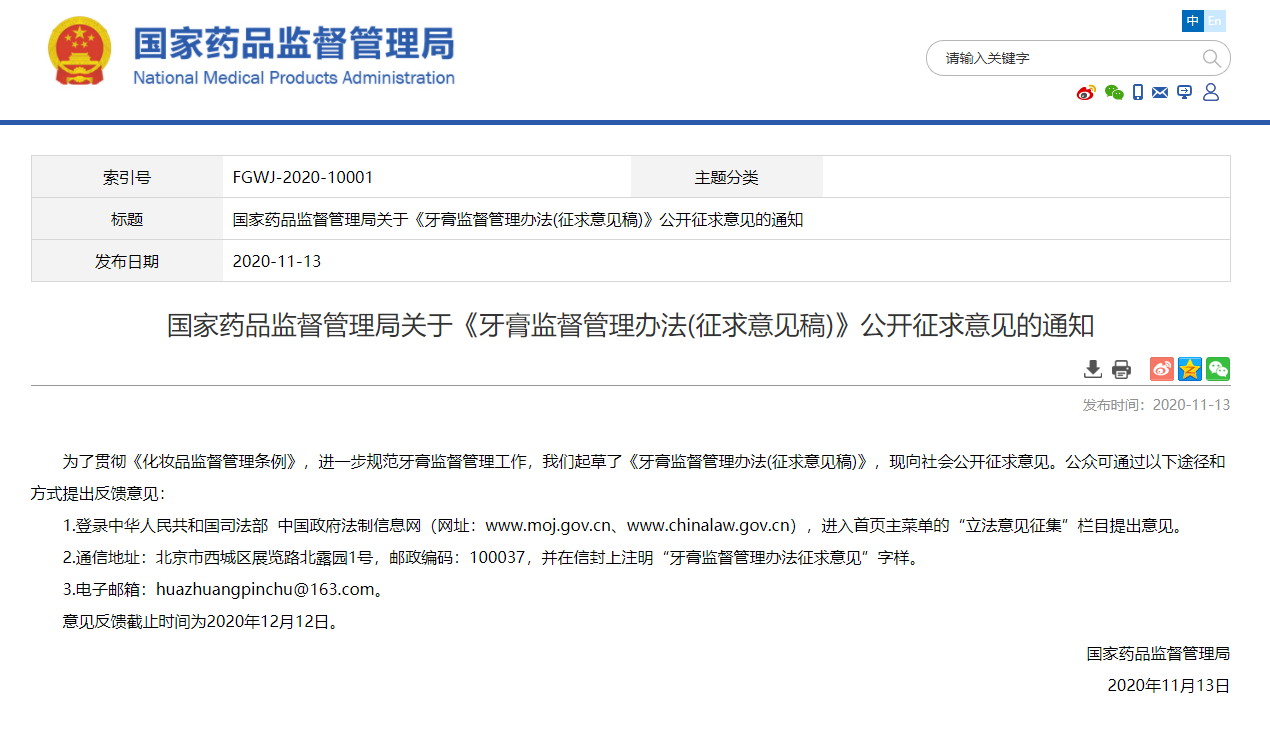Screen dimensions: 1270x733
Task: Click the monitor icon in header
Action: (x=1185, y=93)
